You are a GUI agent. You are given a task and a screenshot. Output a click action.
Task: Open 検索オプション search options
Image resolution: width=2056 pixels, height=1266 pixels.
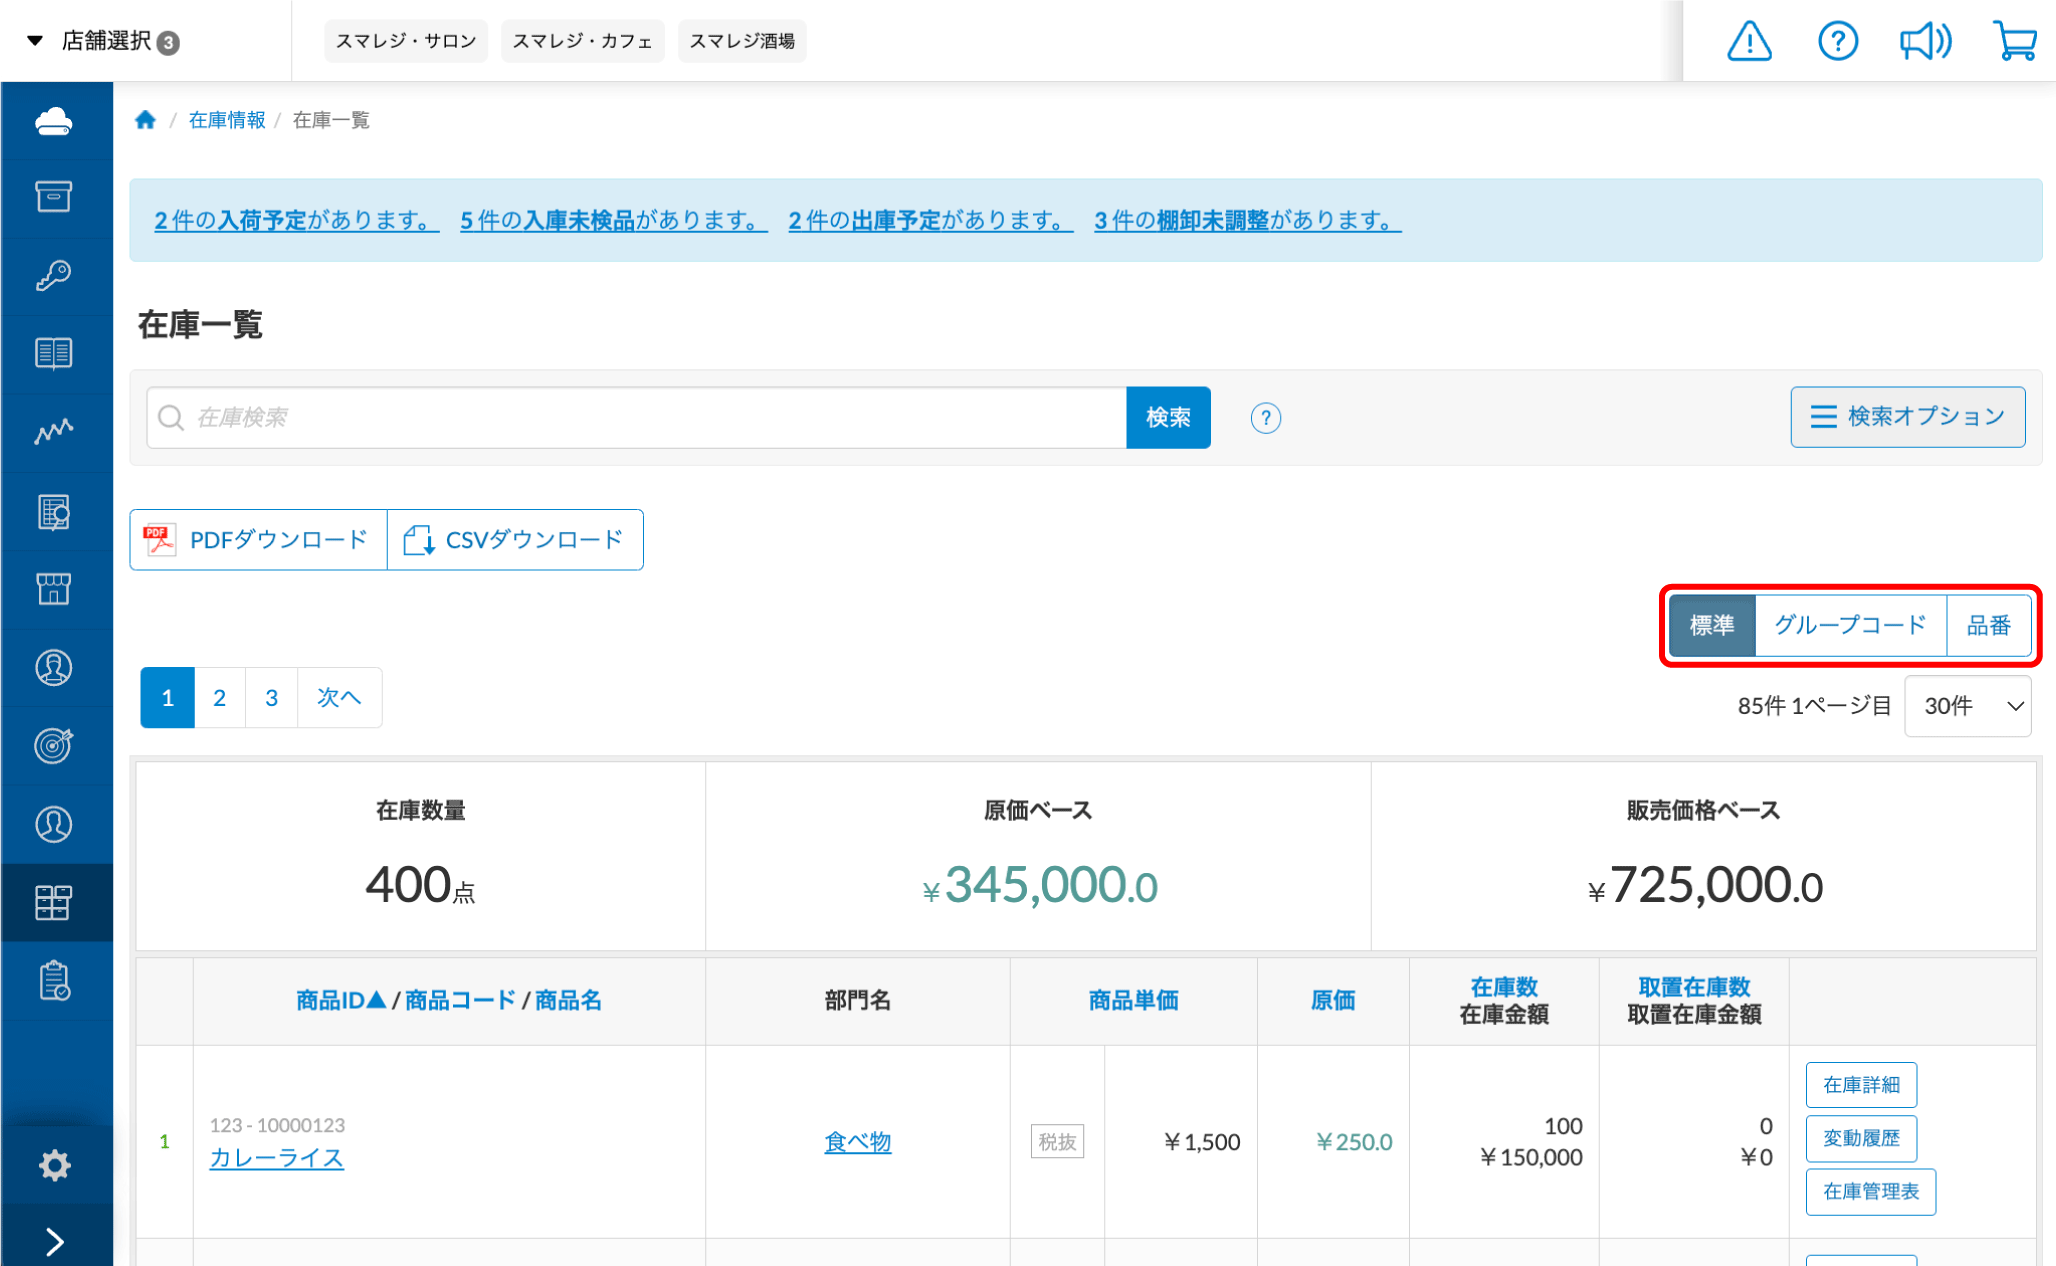1907,417
